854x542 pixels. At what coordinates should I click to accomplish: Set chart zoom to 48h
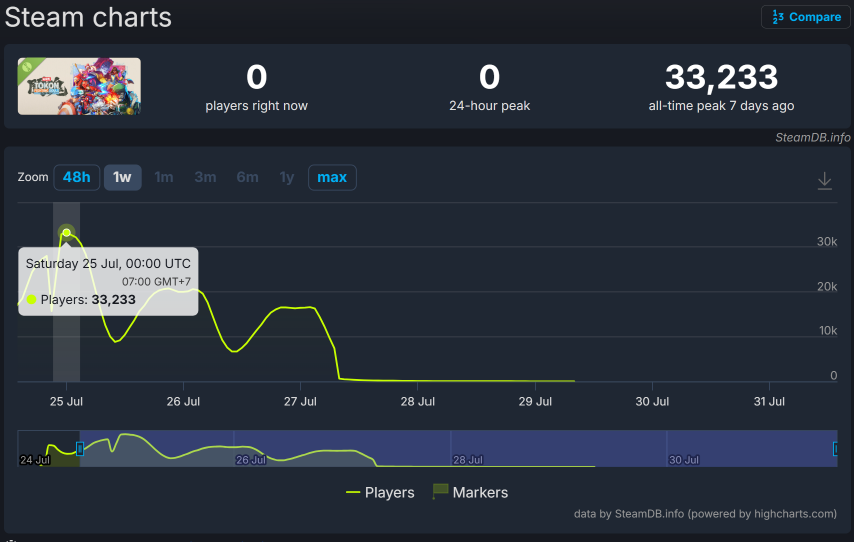(76, 177)
